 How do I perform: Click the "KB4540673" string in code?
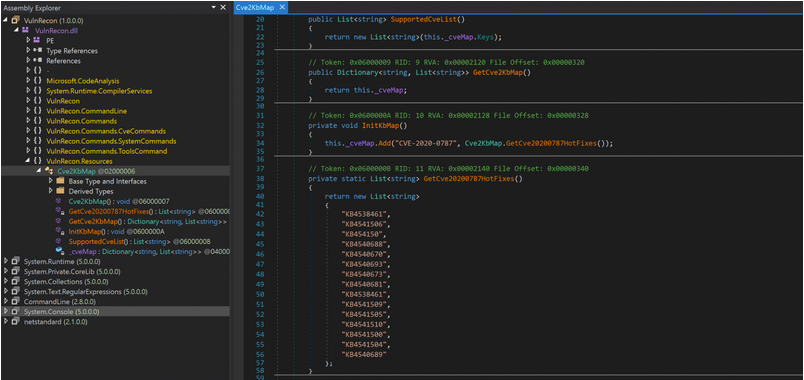point(365,274)
